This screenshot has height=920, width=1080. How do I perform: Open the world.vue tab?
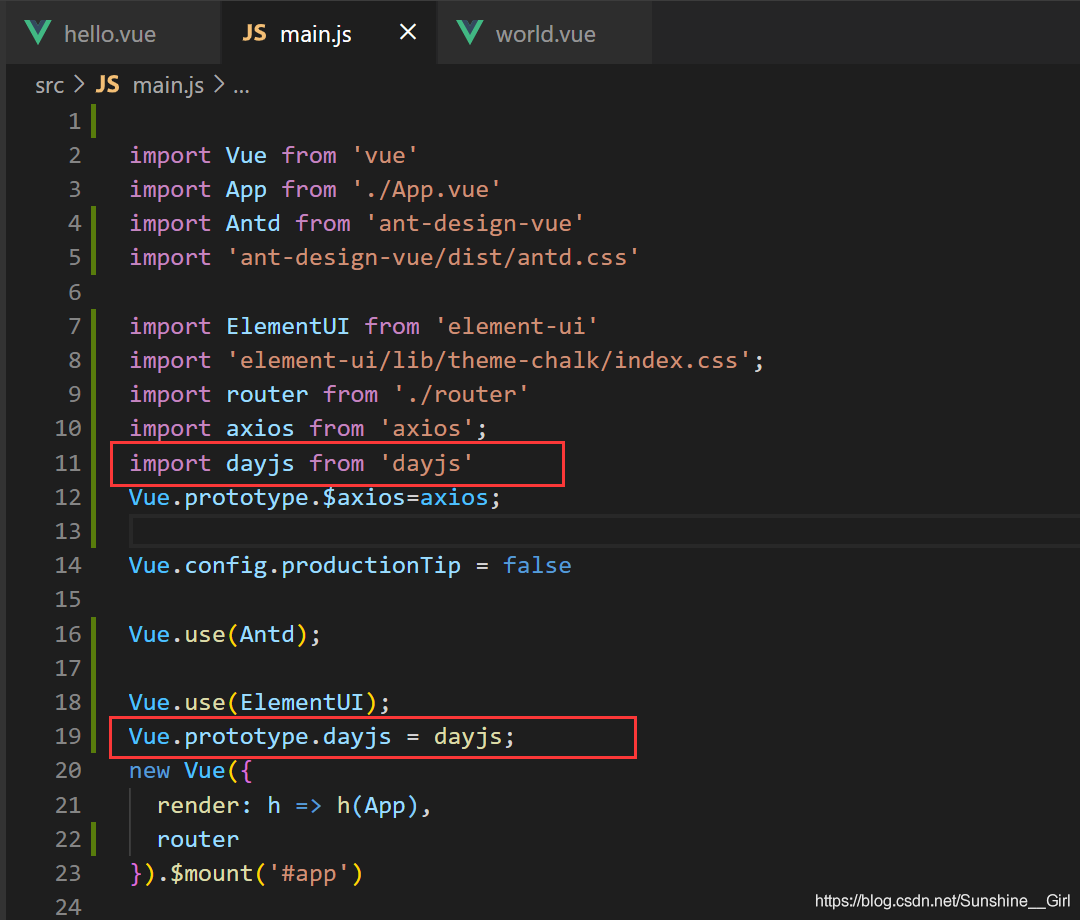point(545,34)
